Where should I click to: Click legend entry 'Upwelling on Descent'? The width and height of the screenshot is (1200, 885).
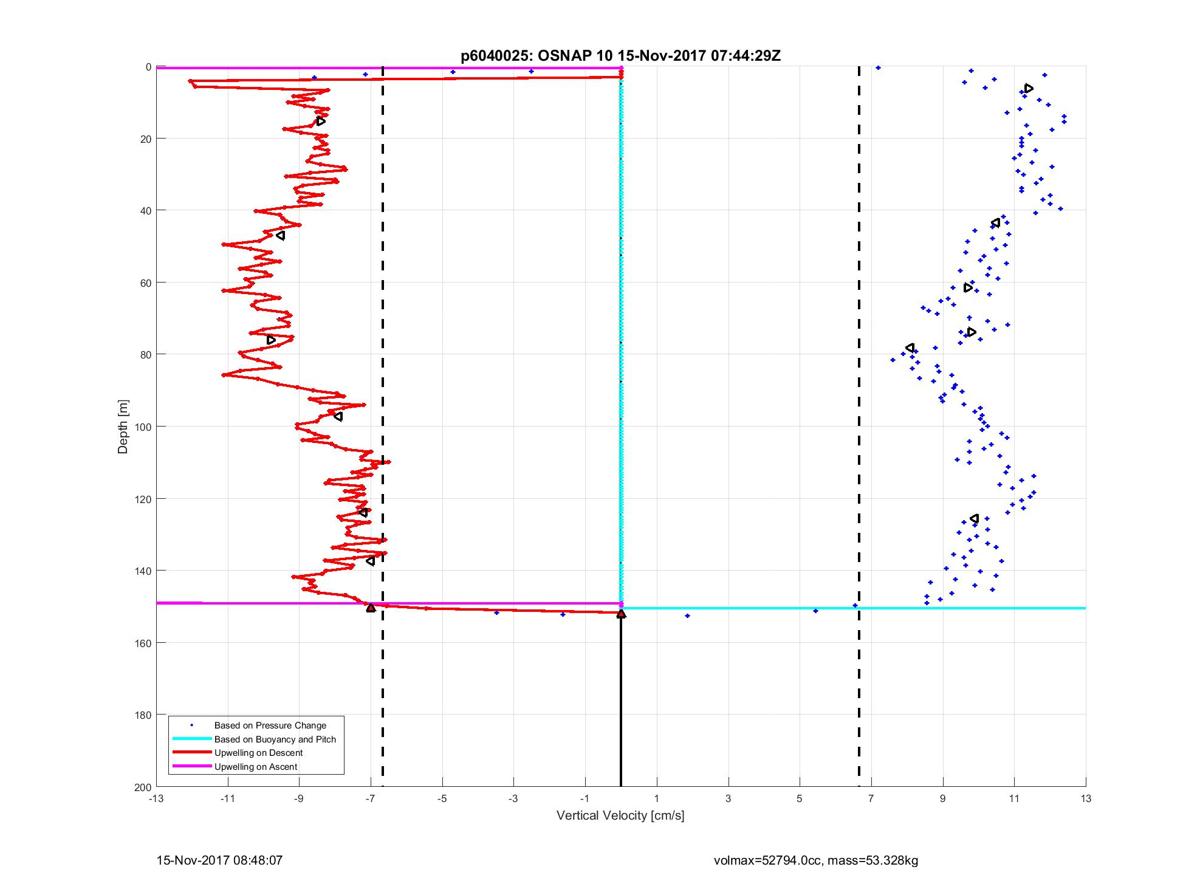pyautogui.click(x=258, y=753)
